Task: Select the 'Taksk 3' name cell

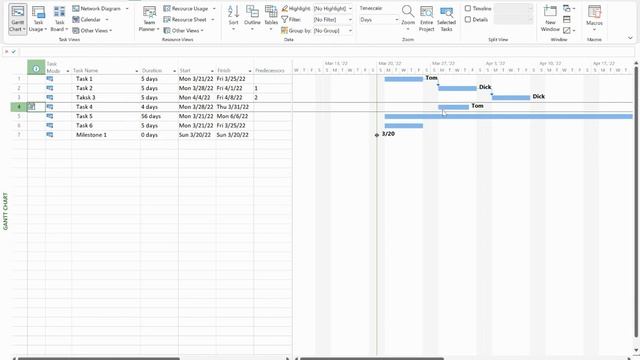Action: click(106, 98)
